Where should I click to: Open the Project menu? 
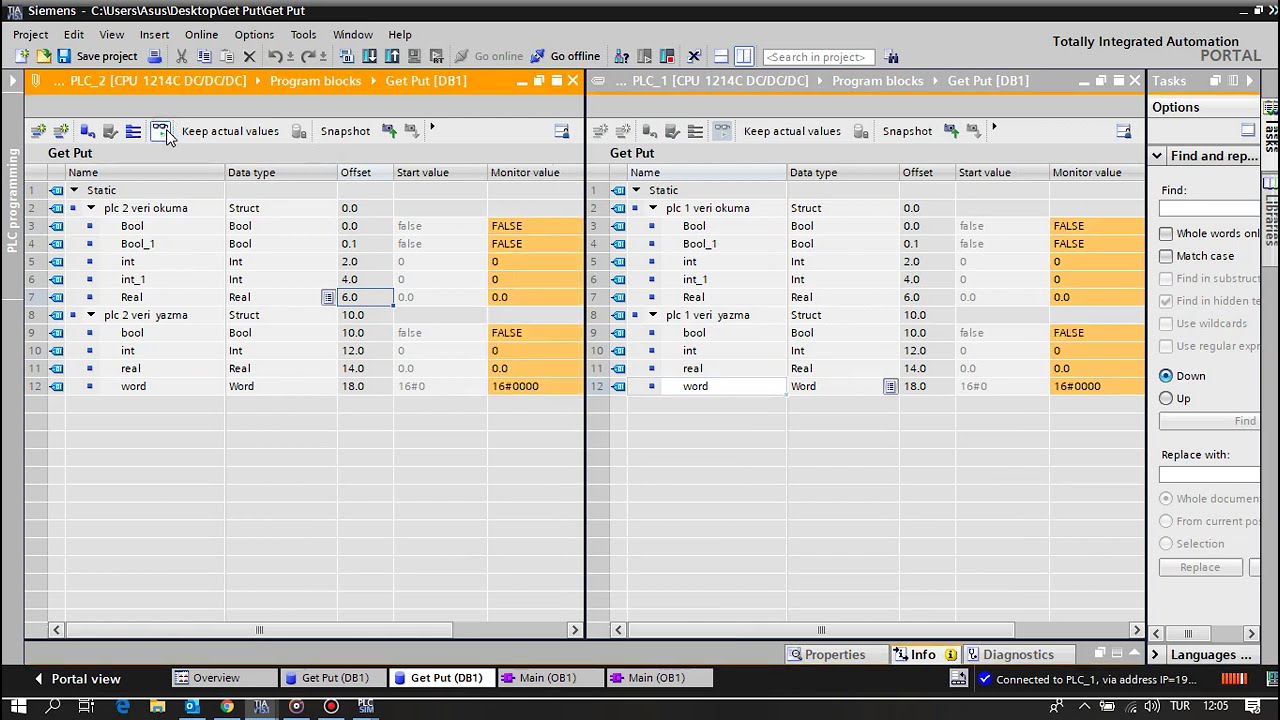pos(30,34)
